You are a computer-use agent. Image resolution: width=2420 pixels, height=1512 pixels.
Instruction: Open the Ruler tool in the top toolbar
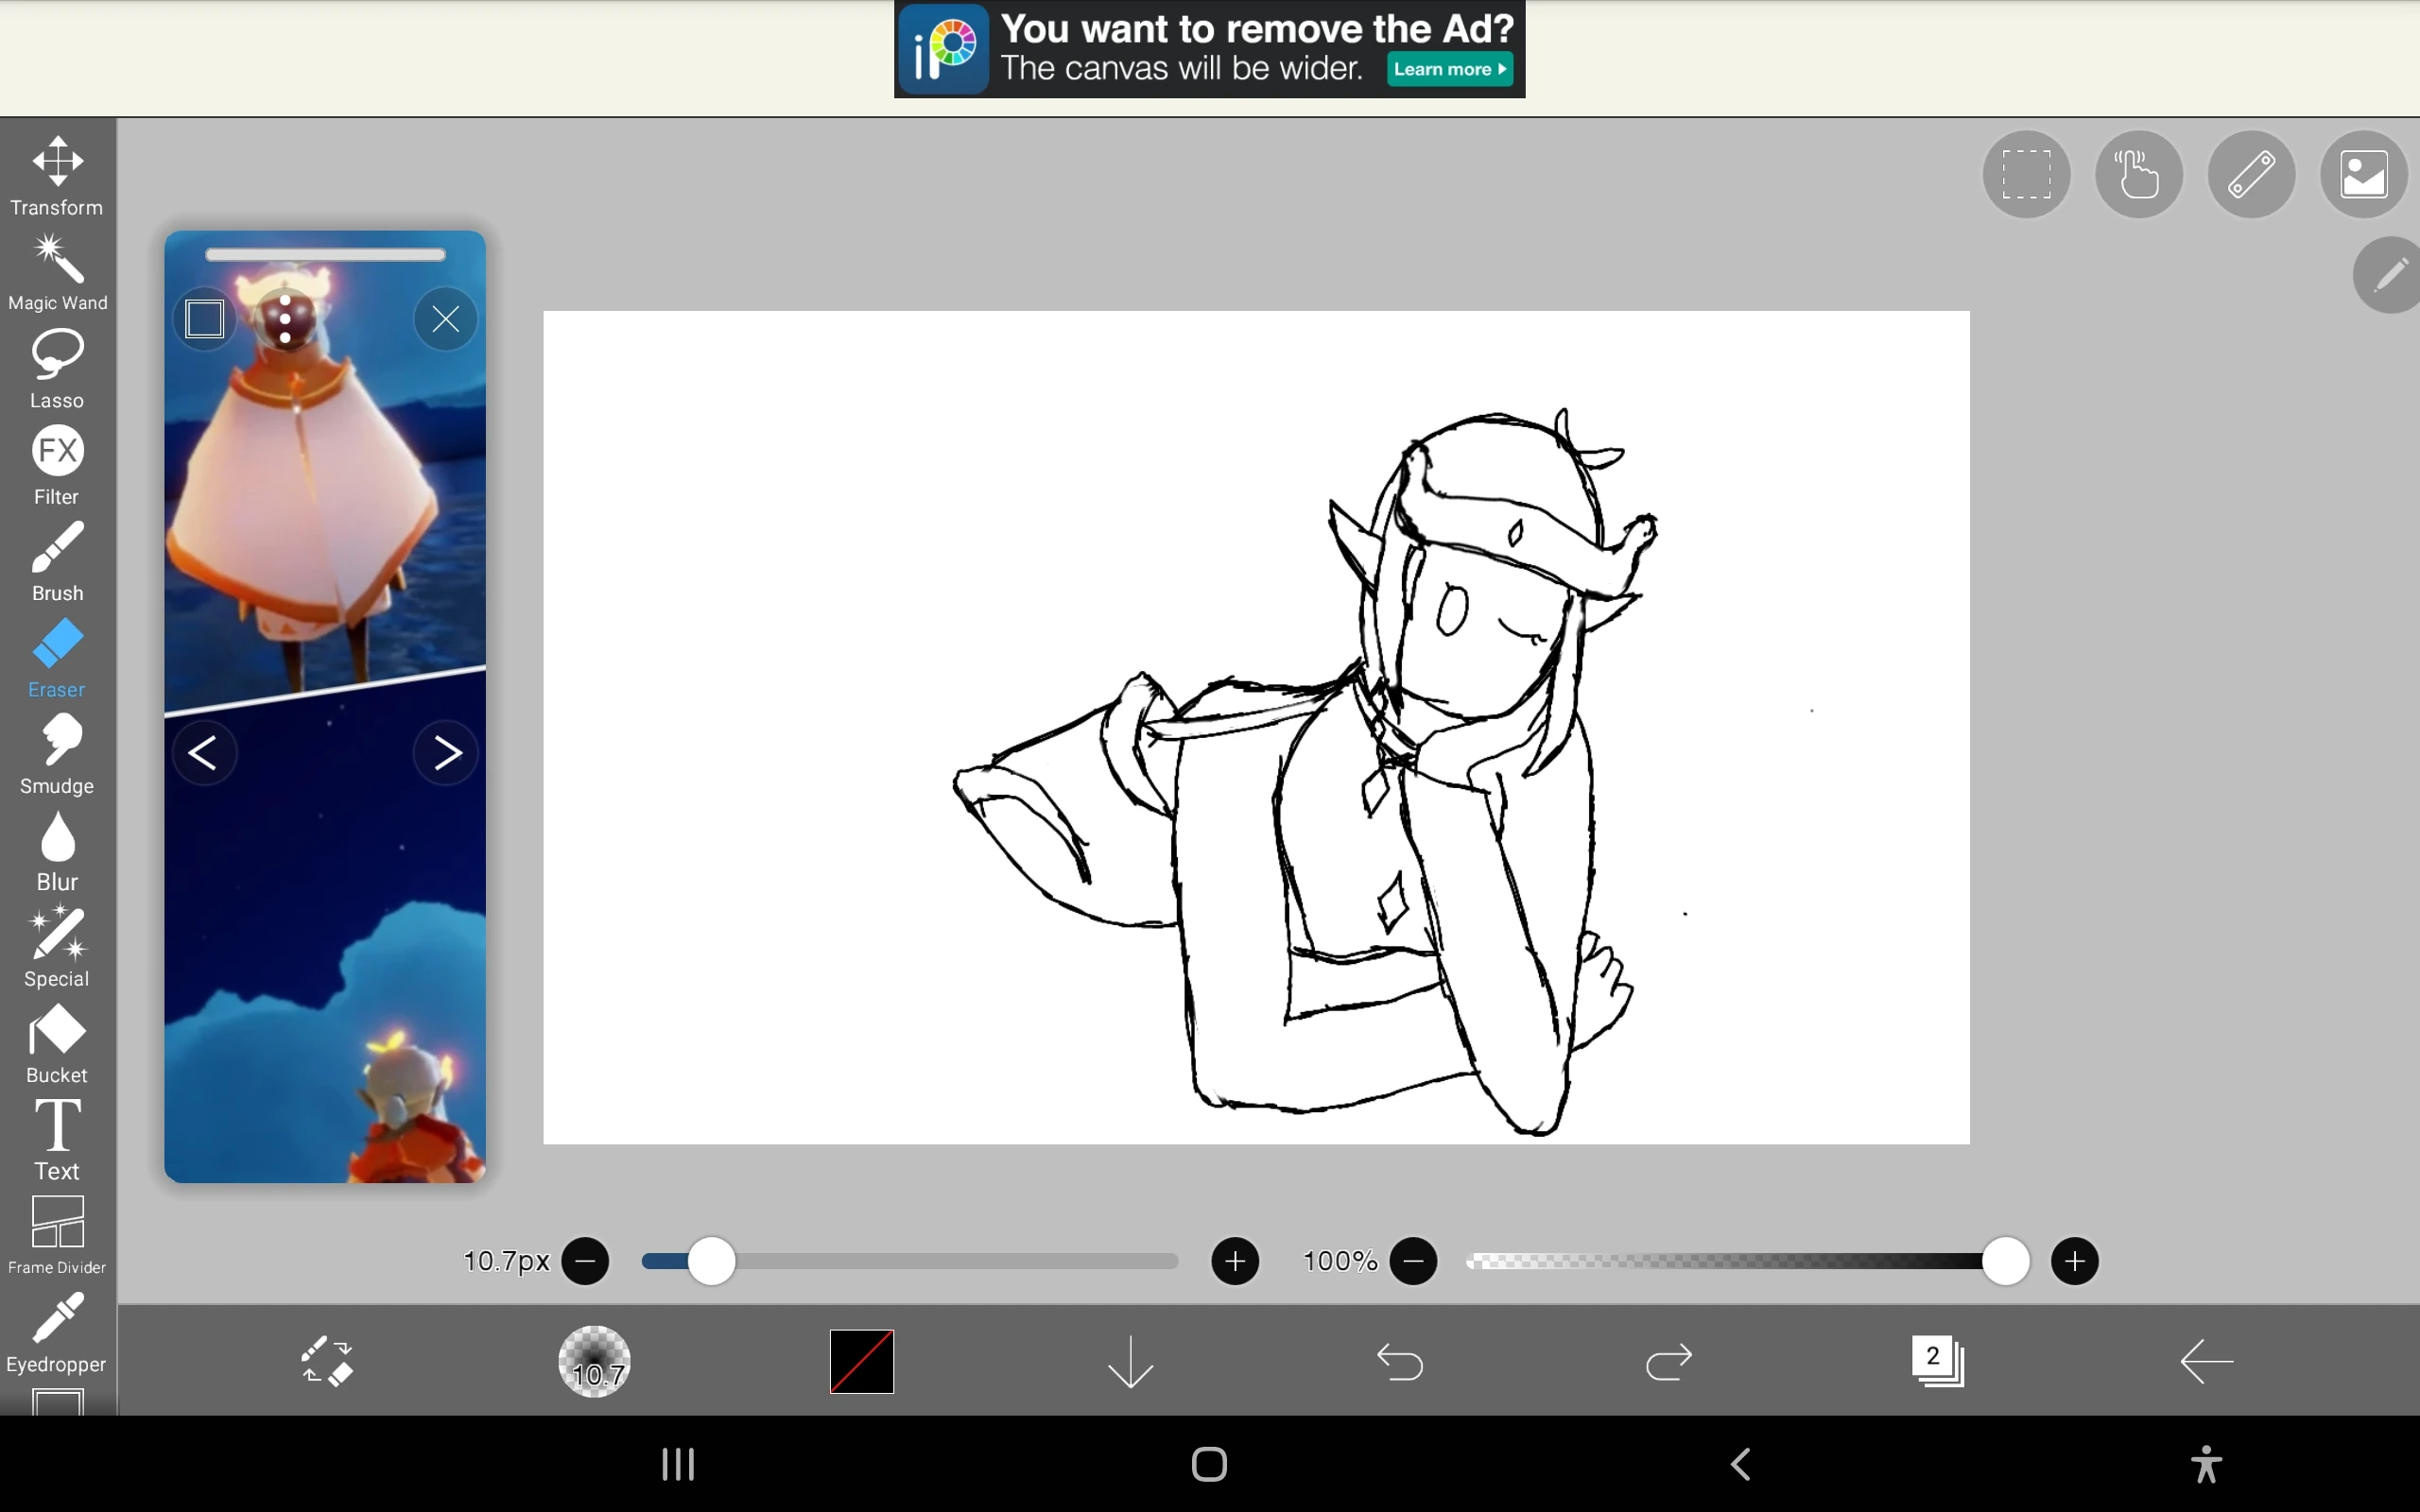point(2251,174)
